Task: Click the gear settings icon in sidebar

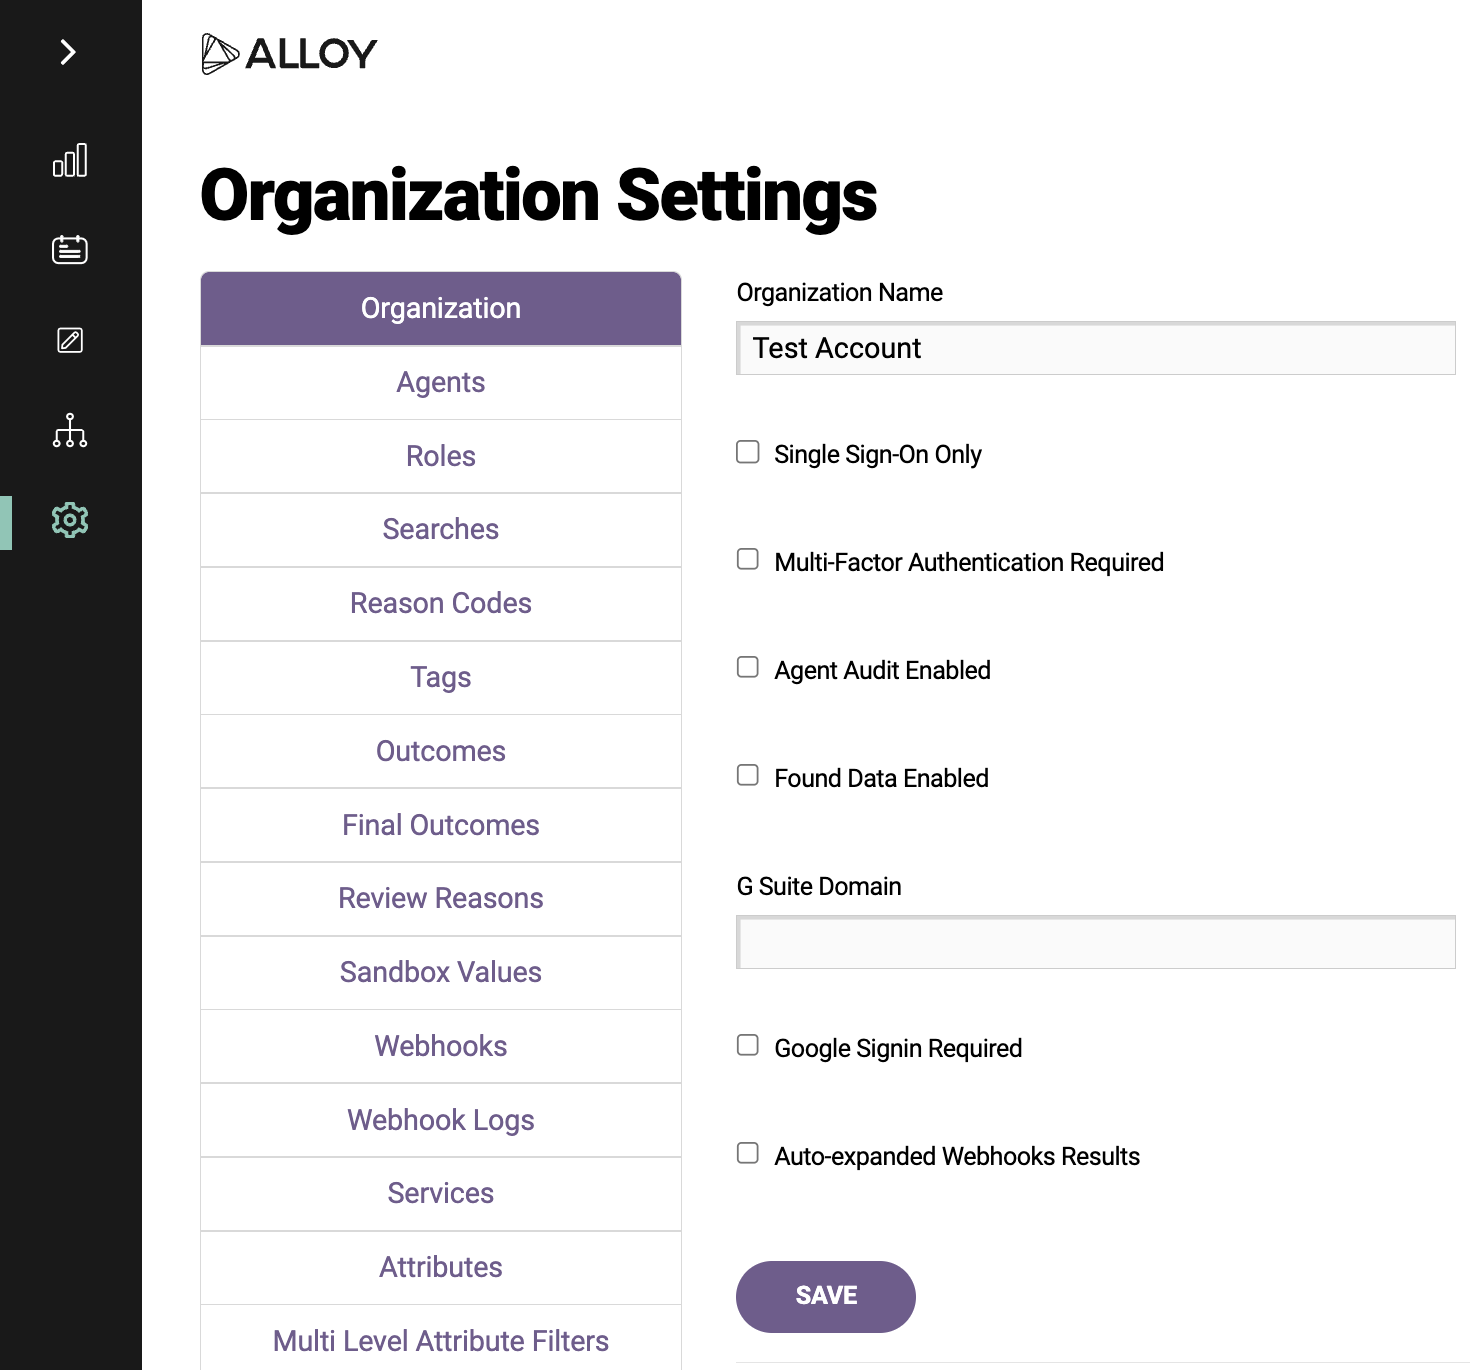Action: pyautogui.click(x=70, y=520)
